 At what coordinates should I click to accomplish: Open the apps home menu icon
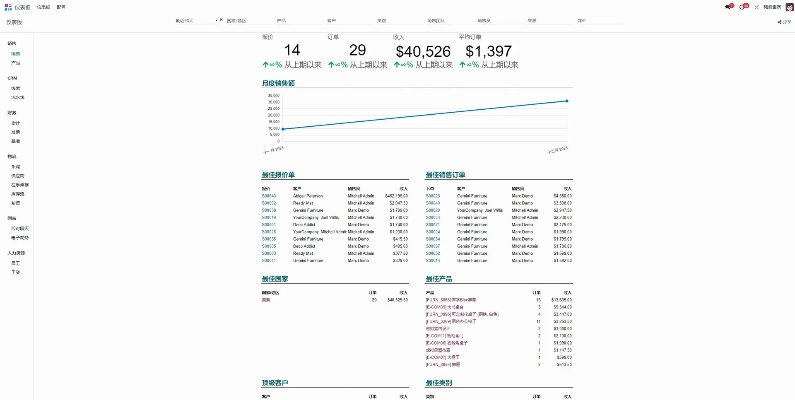(8, 6)
